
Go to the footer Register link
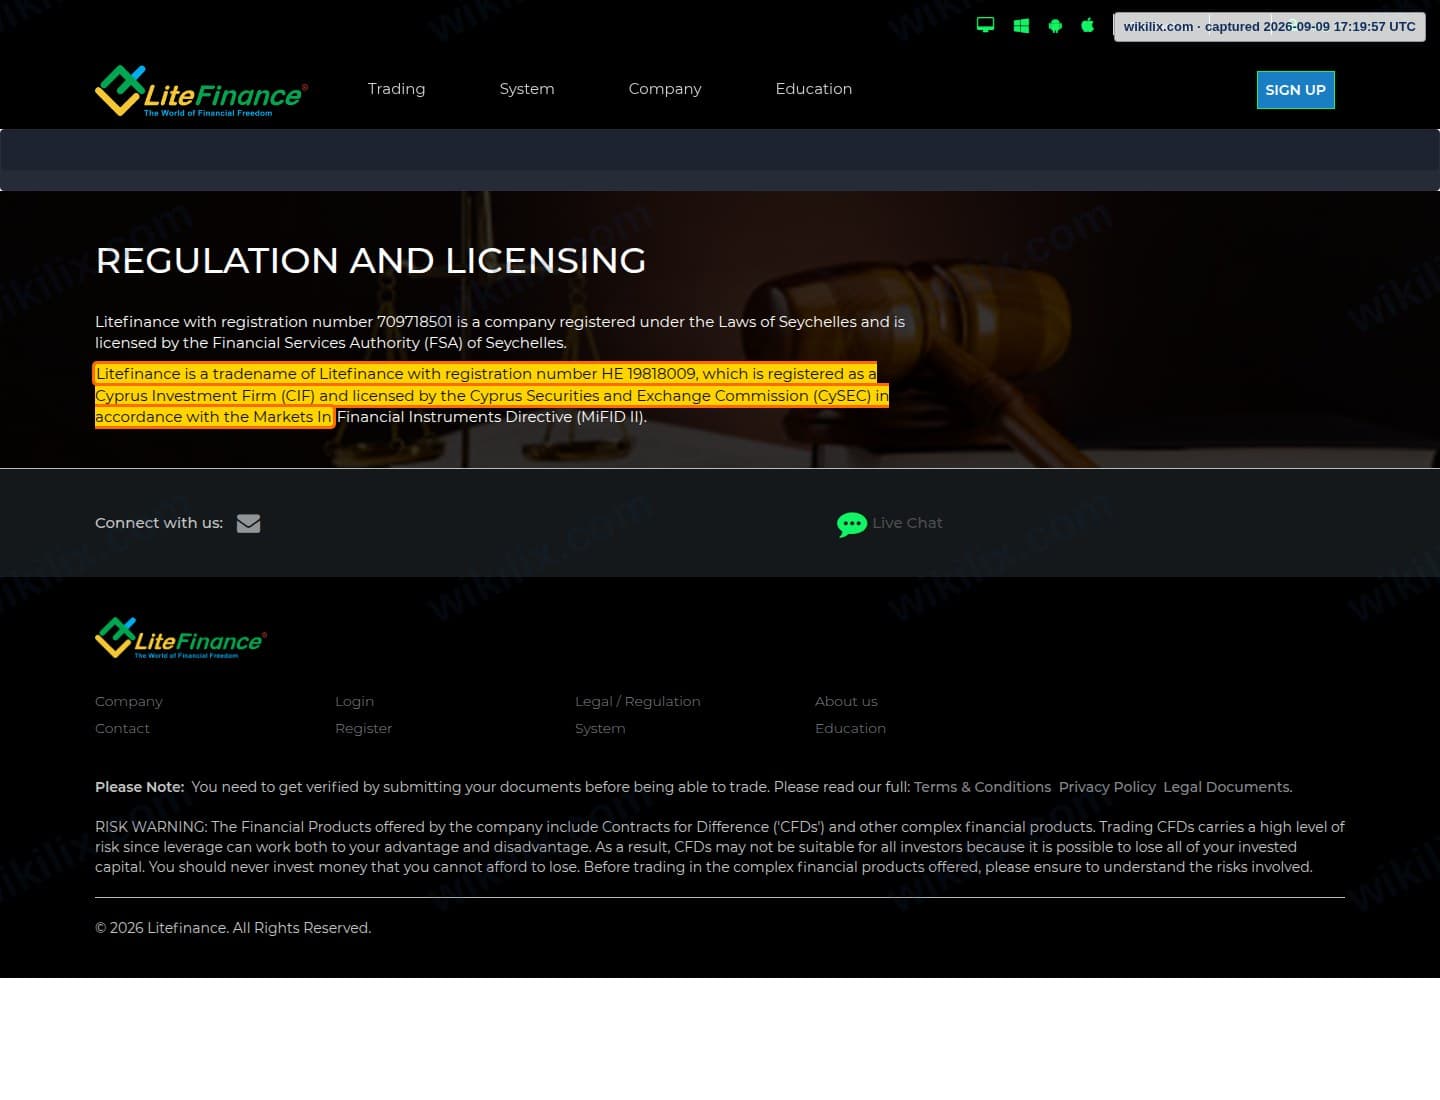tap(363, 728)
